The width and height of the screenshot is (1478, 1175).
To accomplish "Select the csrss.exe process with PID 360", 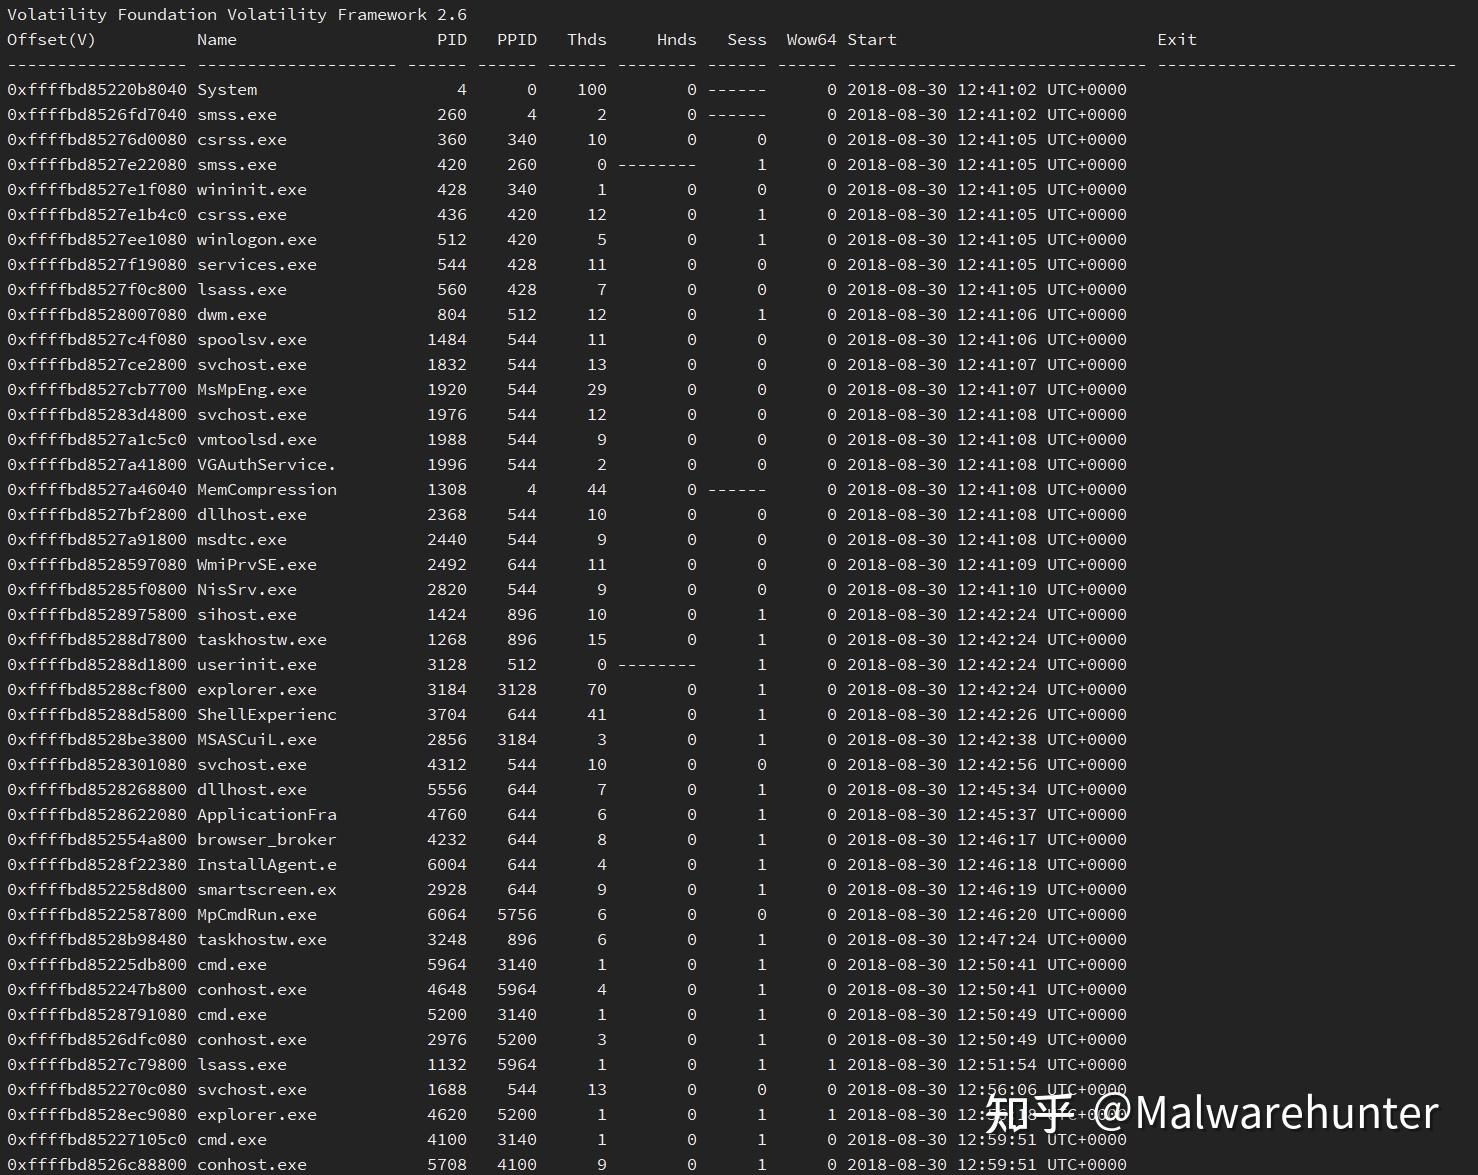I will click(243, 139).
